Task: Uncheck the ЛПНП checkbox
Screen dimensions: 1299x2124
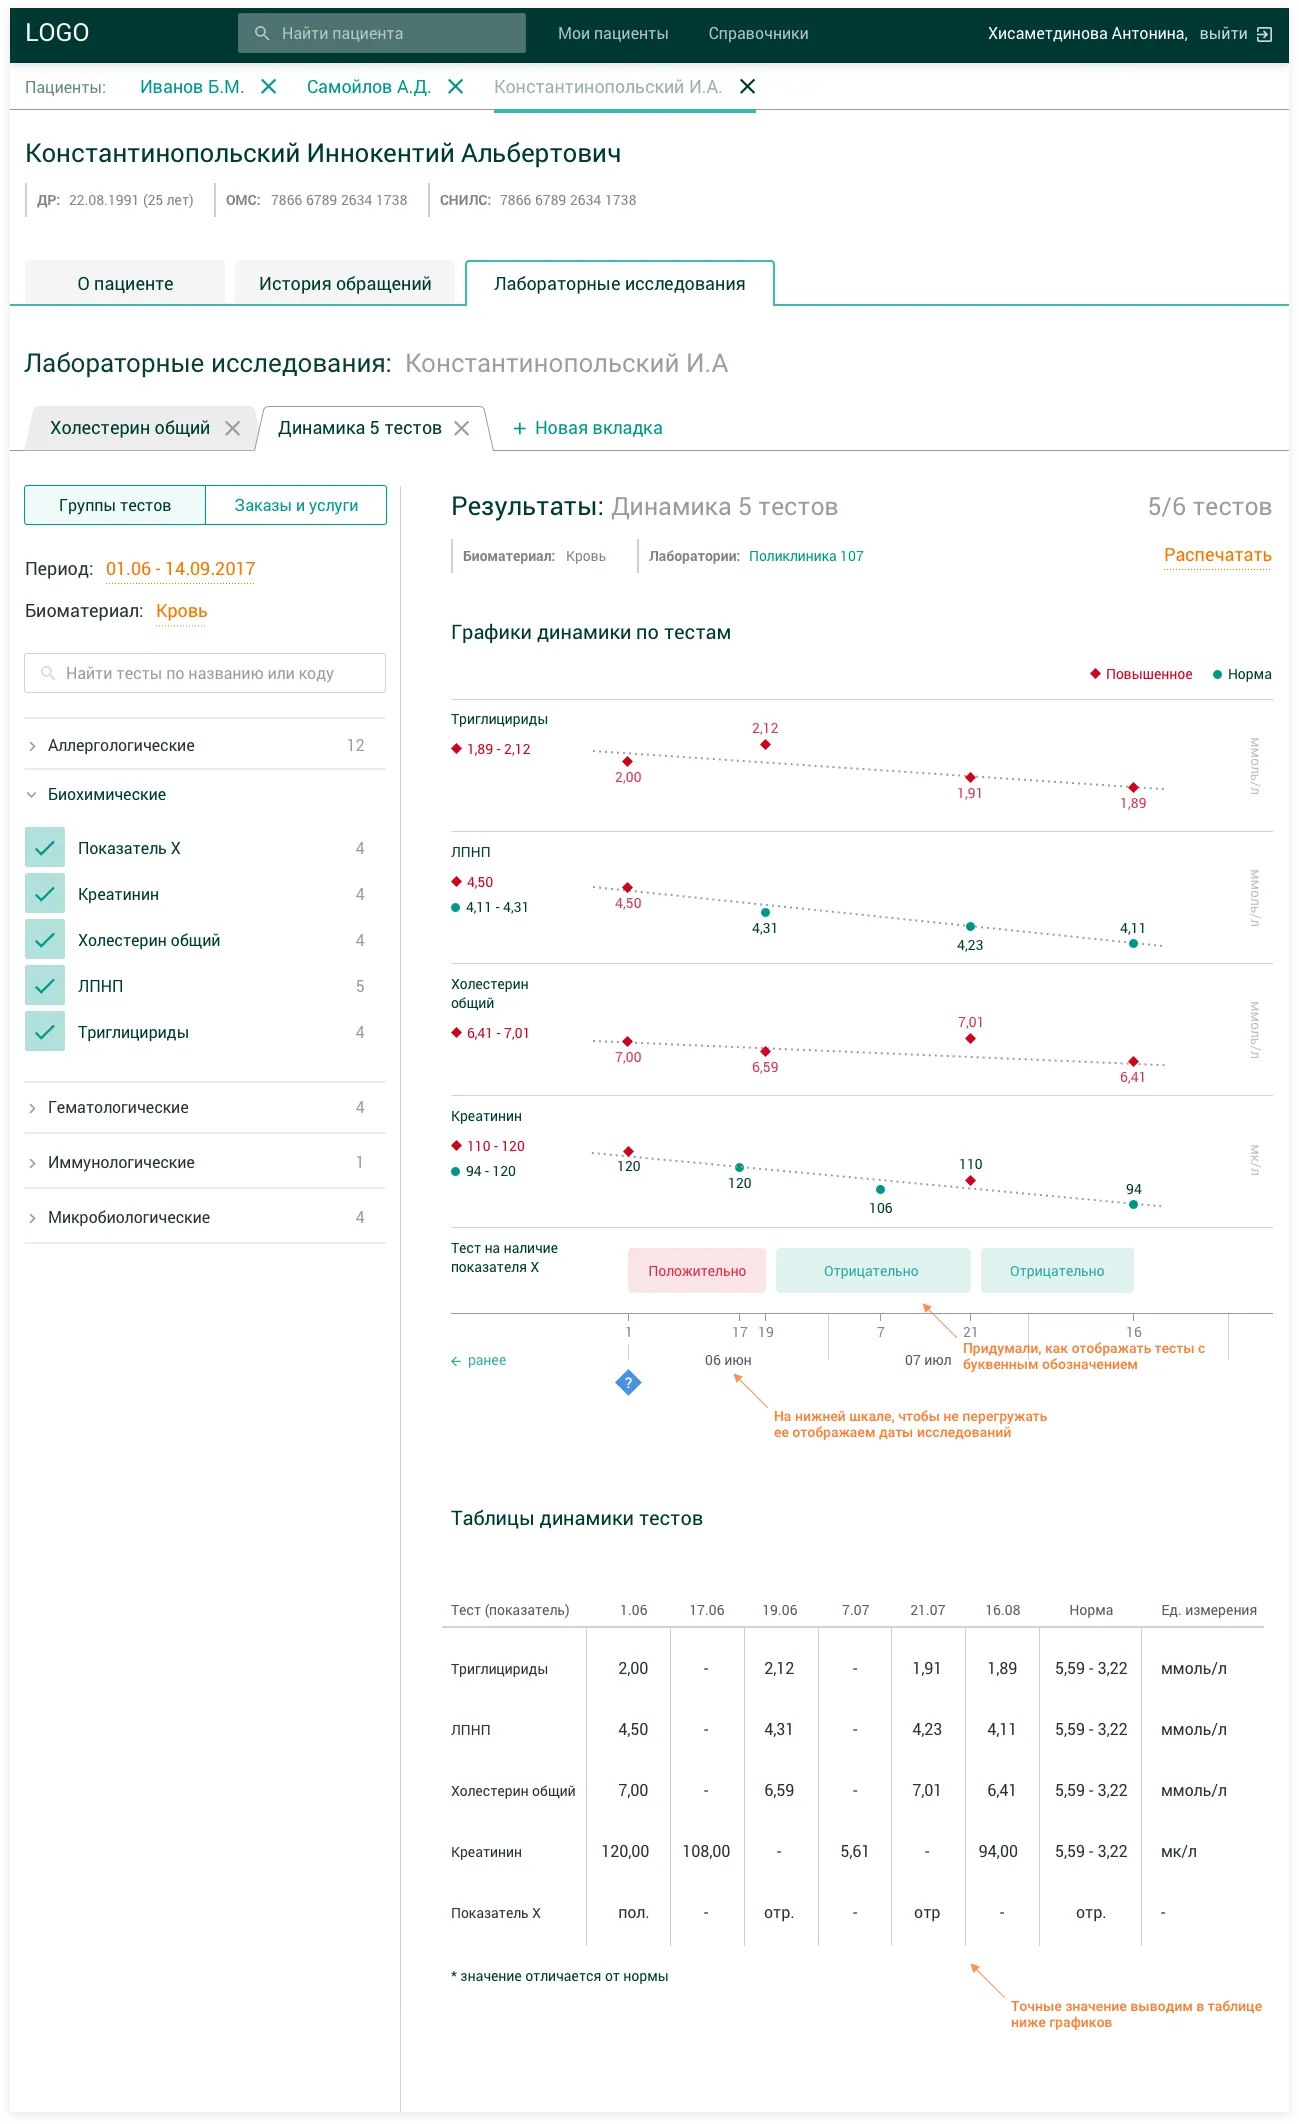Action: (45, 985)
